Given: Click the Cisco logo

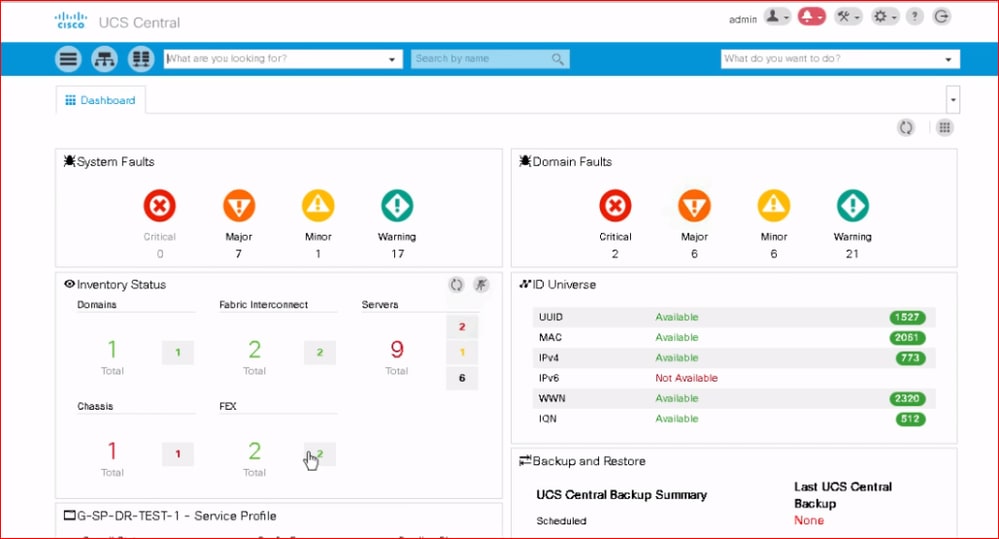Looking at the screenshot, I should pos(71,20).
